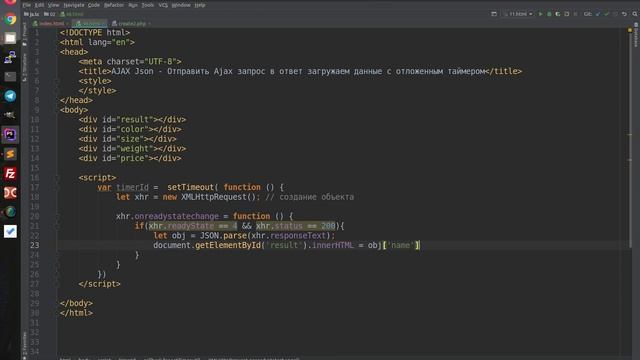Click the closing </html> tag
The height and width of the screenshot is (360, 640).
click(76, 313)
